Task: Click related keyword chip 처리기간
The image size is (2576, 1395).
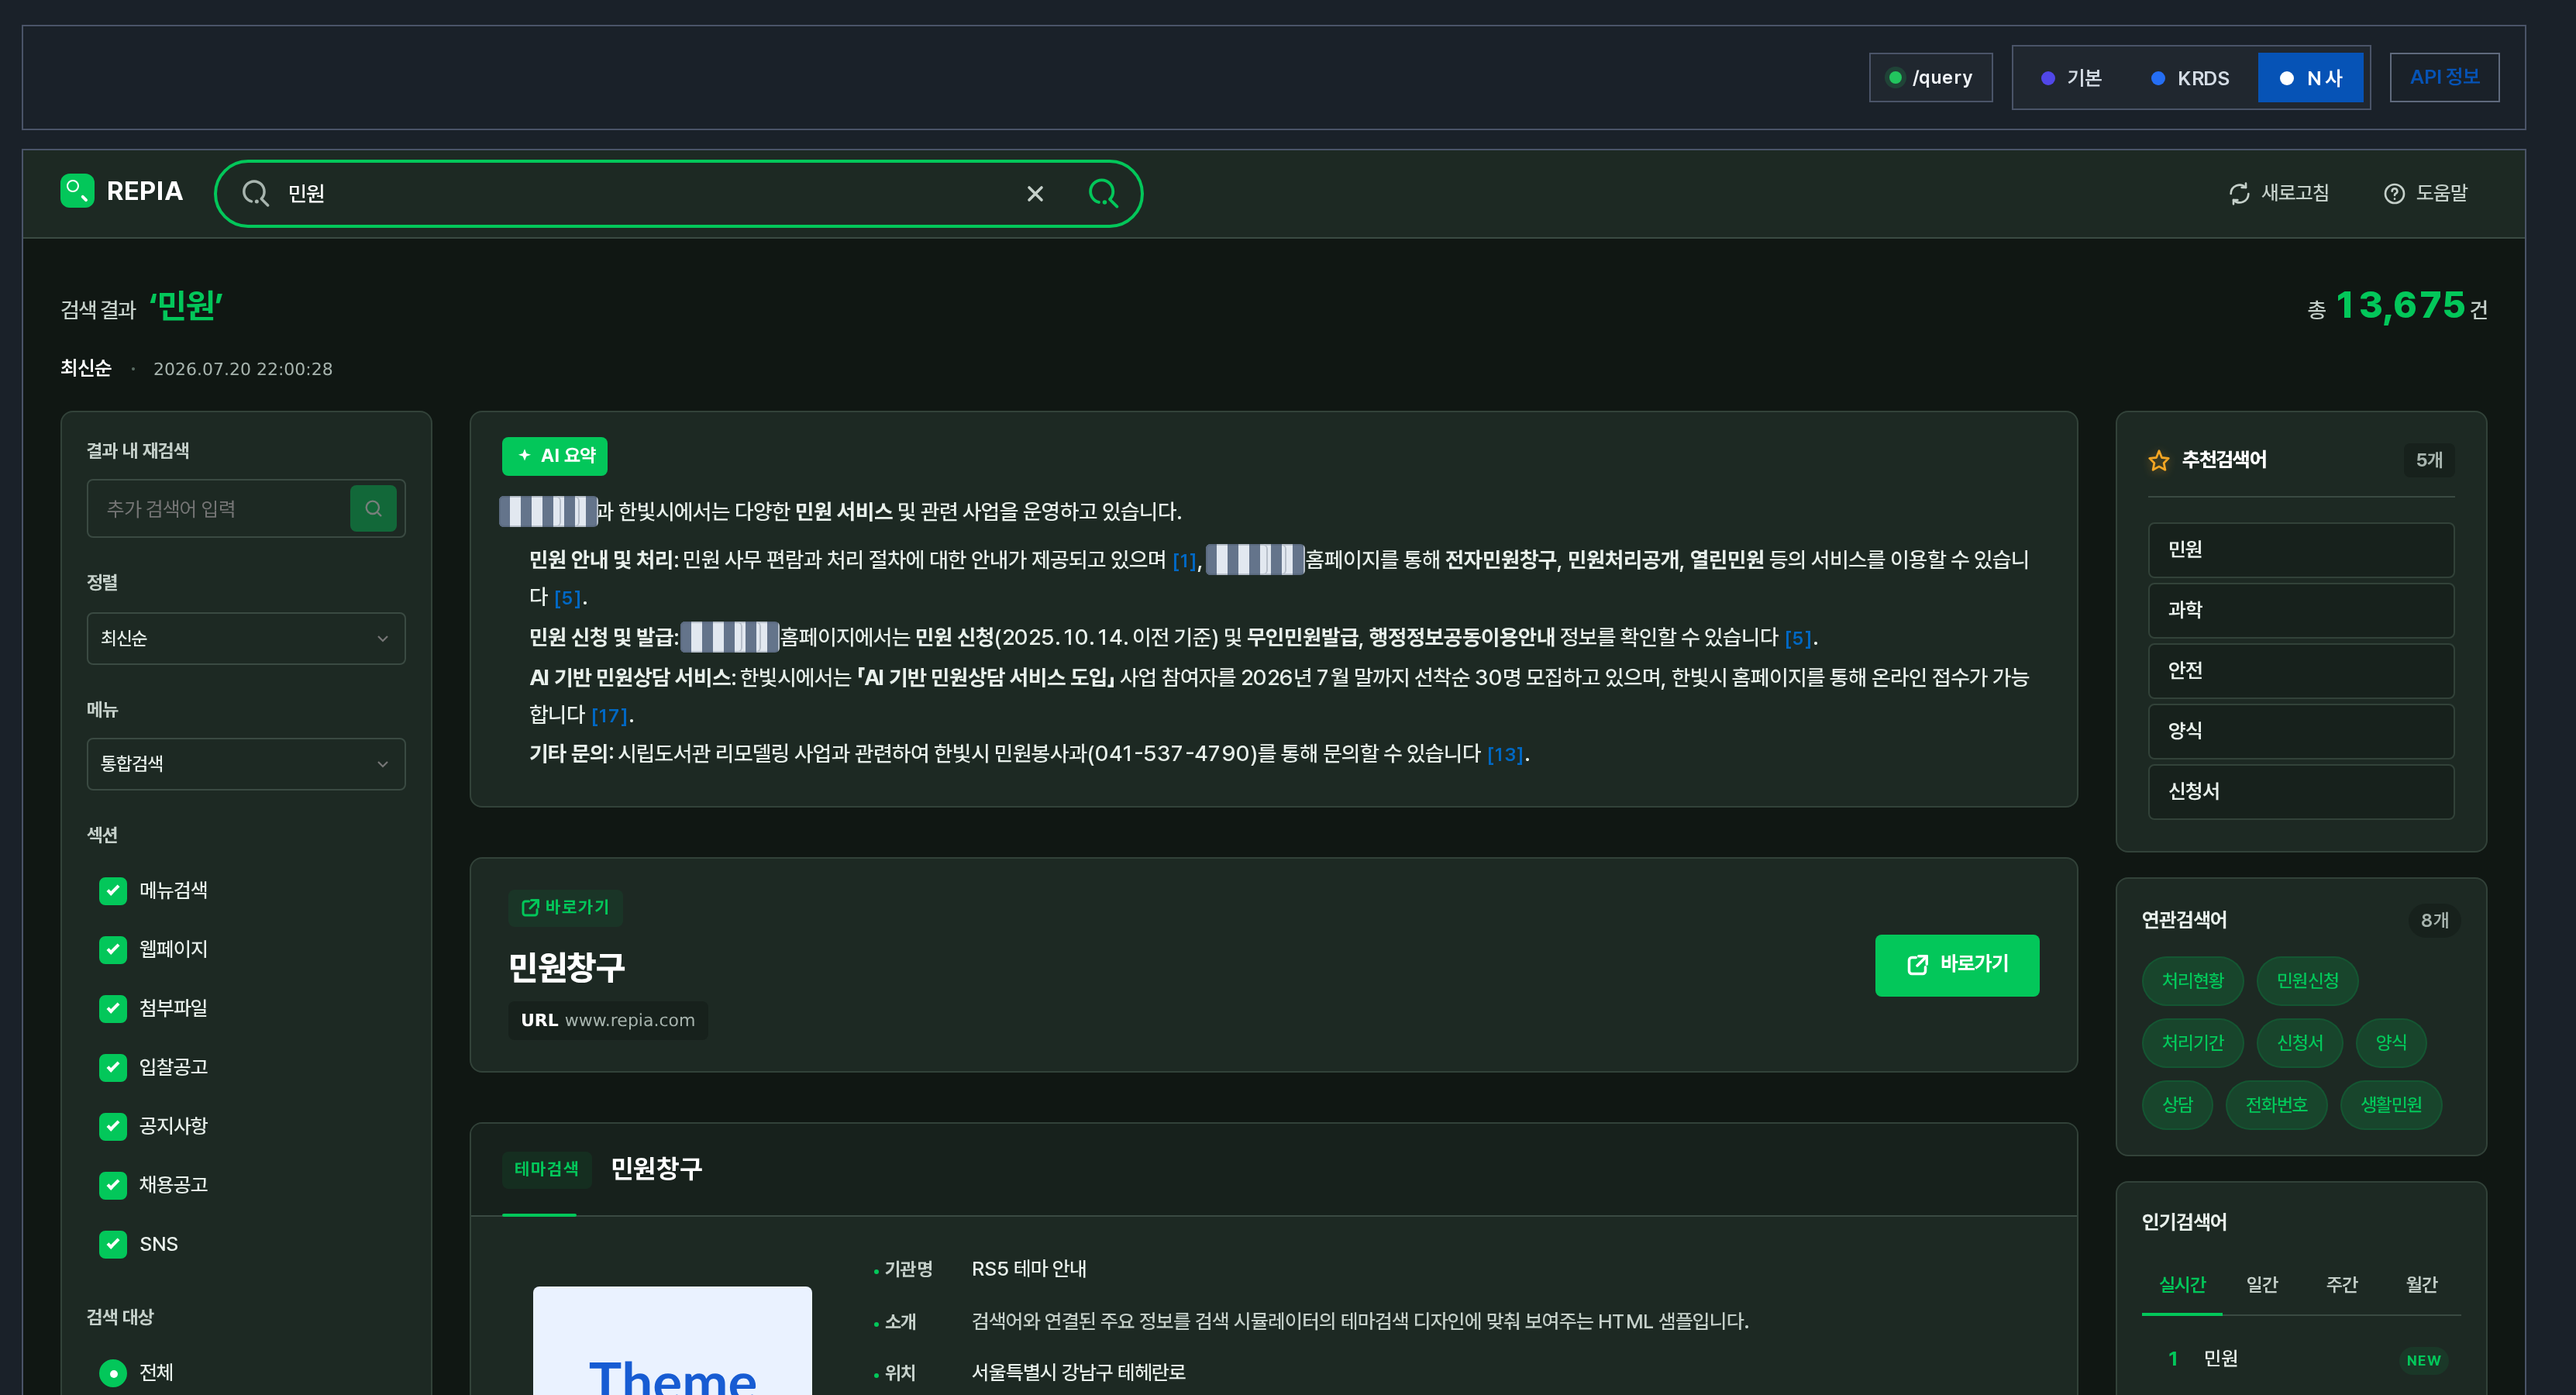Action: pos(2192,1043)
